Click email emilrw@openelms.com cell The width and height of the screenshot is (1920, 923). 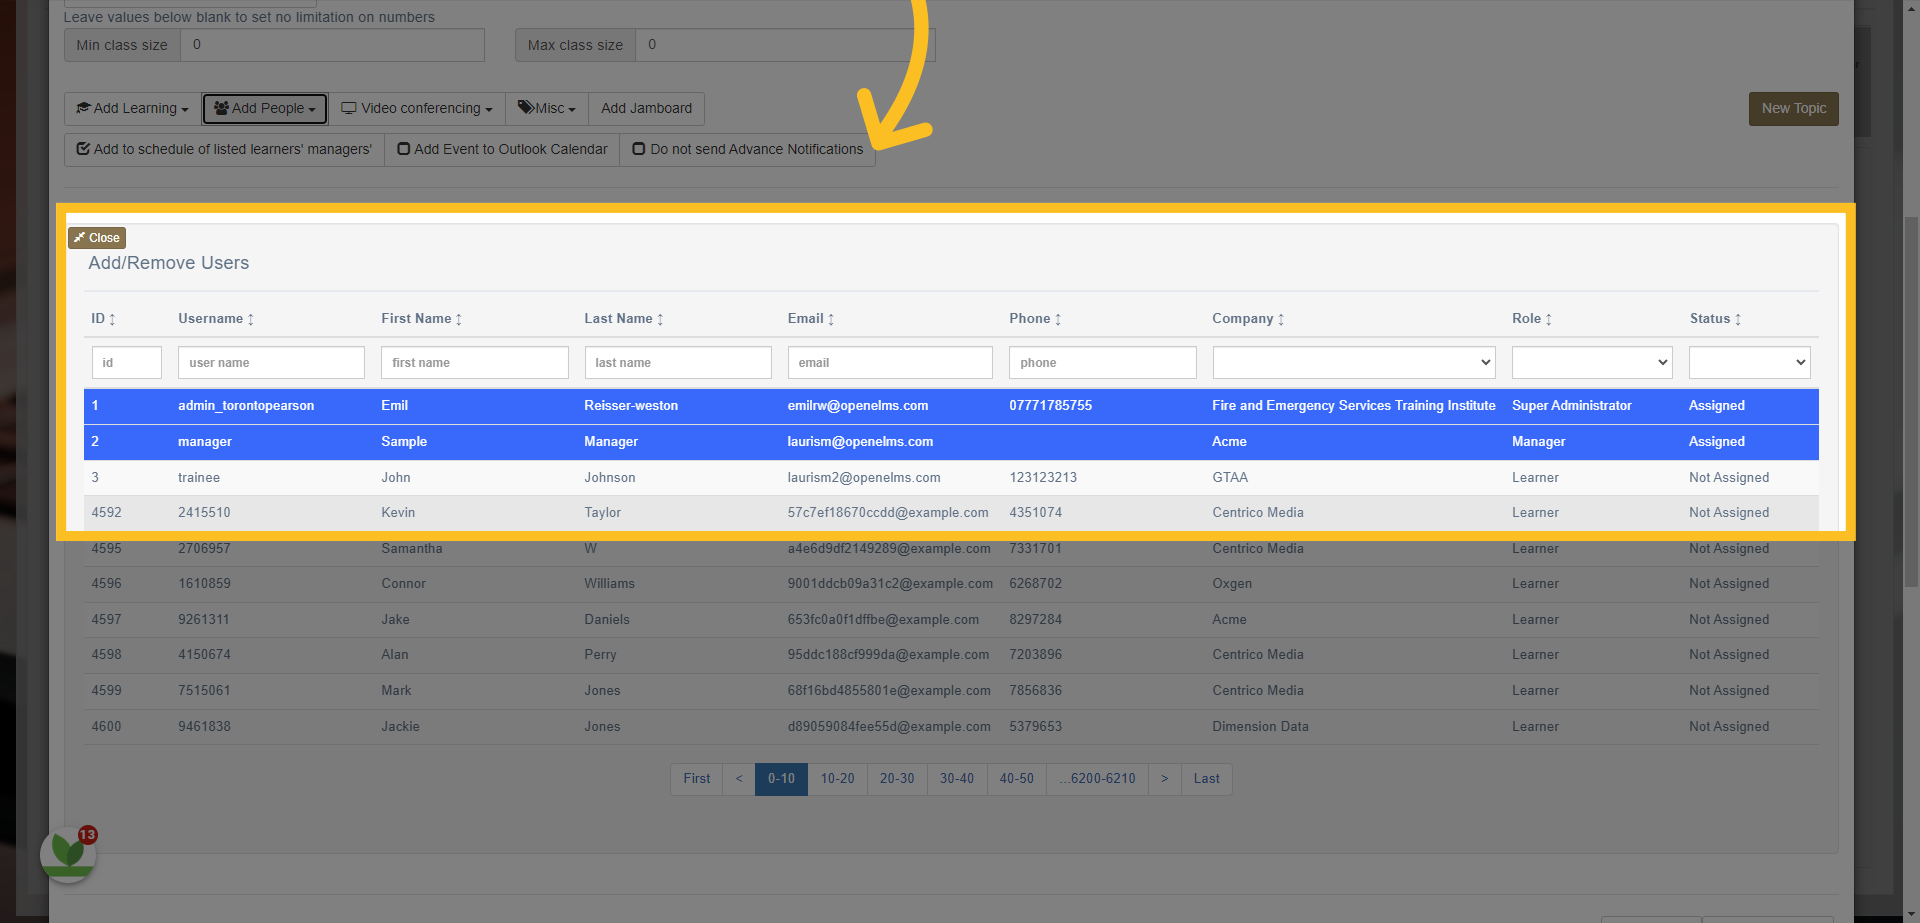pyautogui.click(x=858, y=406)
